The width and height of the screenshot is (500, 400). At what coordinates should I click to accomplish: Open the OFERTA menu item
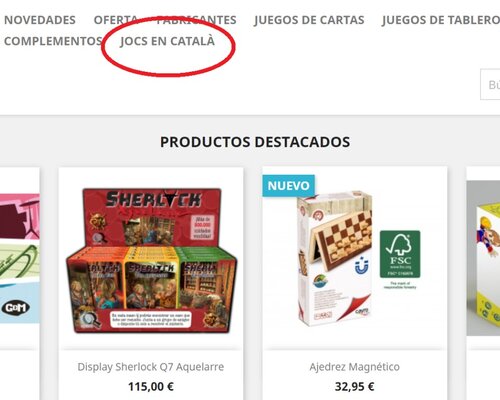tap(115, 20)
